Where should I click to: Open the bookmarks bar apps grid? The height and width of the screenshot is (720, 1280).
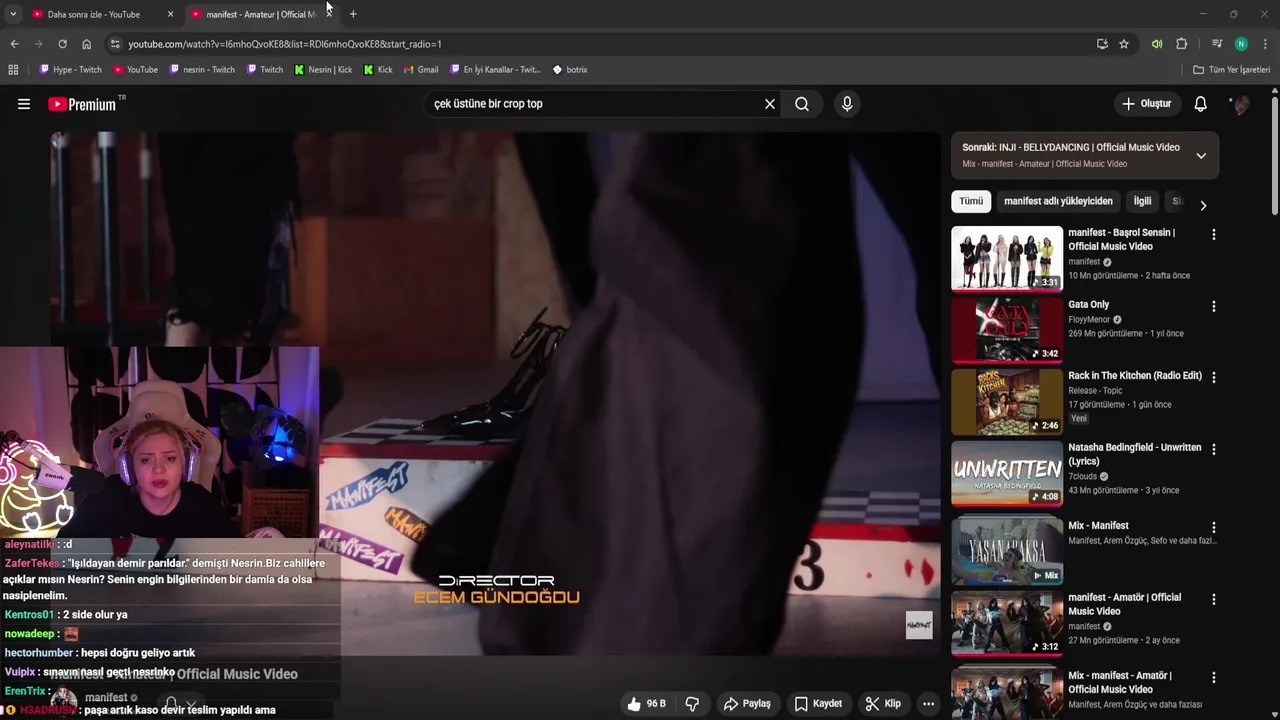click(13, 70)
